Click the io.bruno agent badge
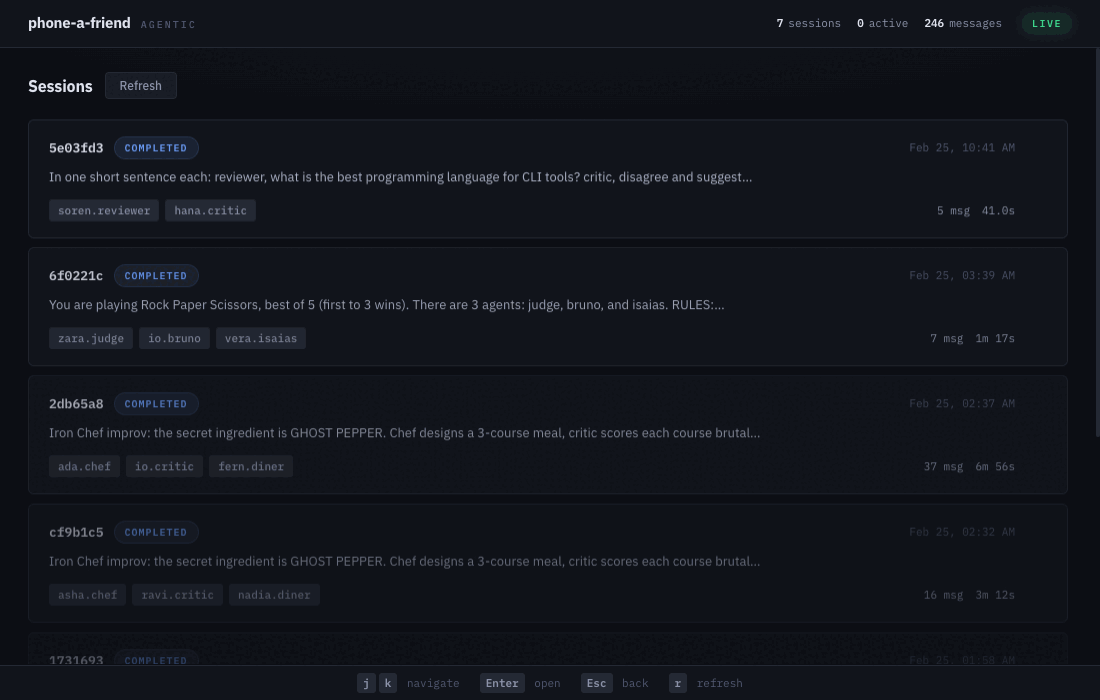 click(x=174, y=338)
